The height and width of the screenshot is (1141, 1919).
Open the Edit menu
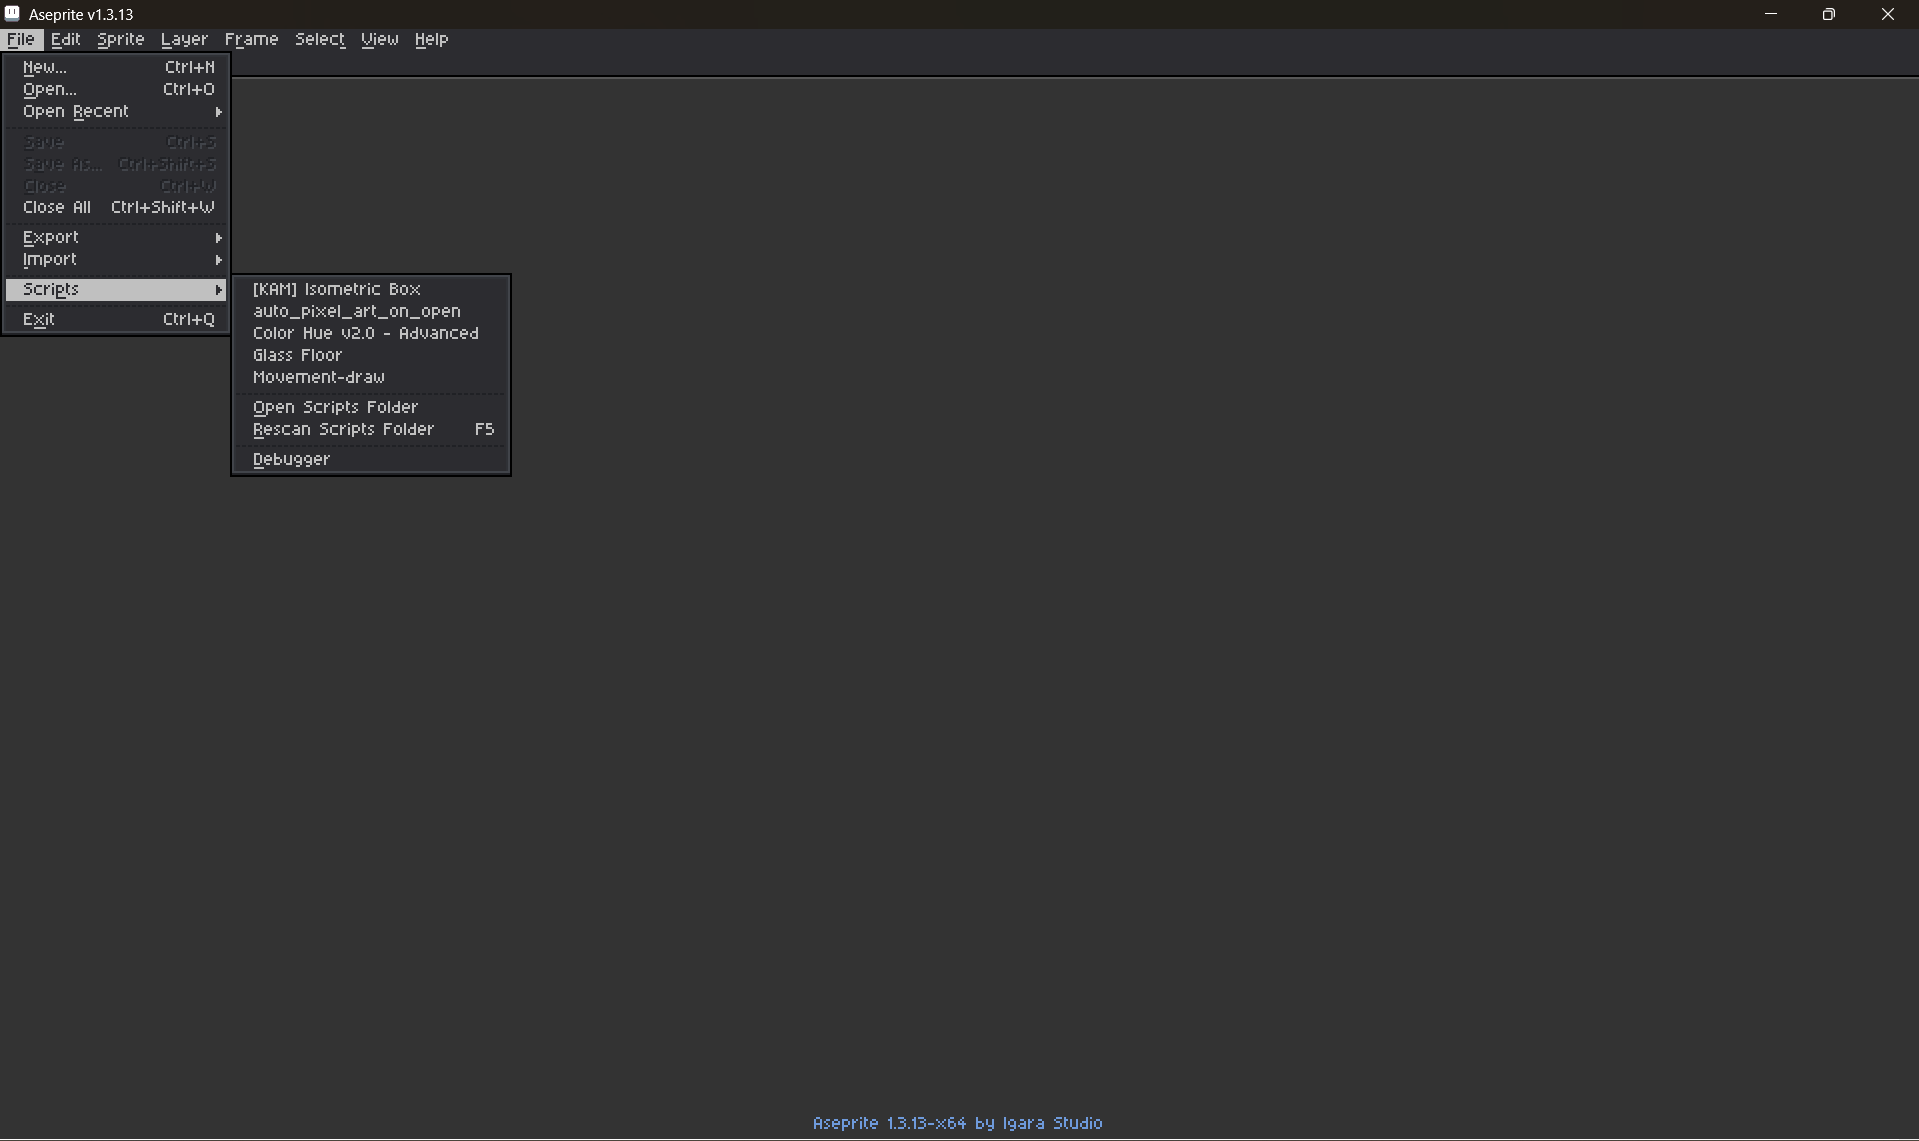(65, 39)
